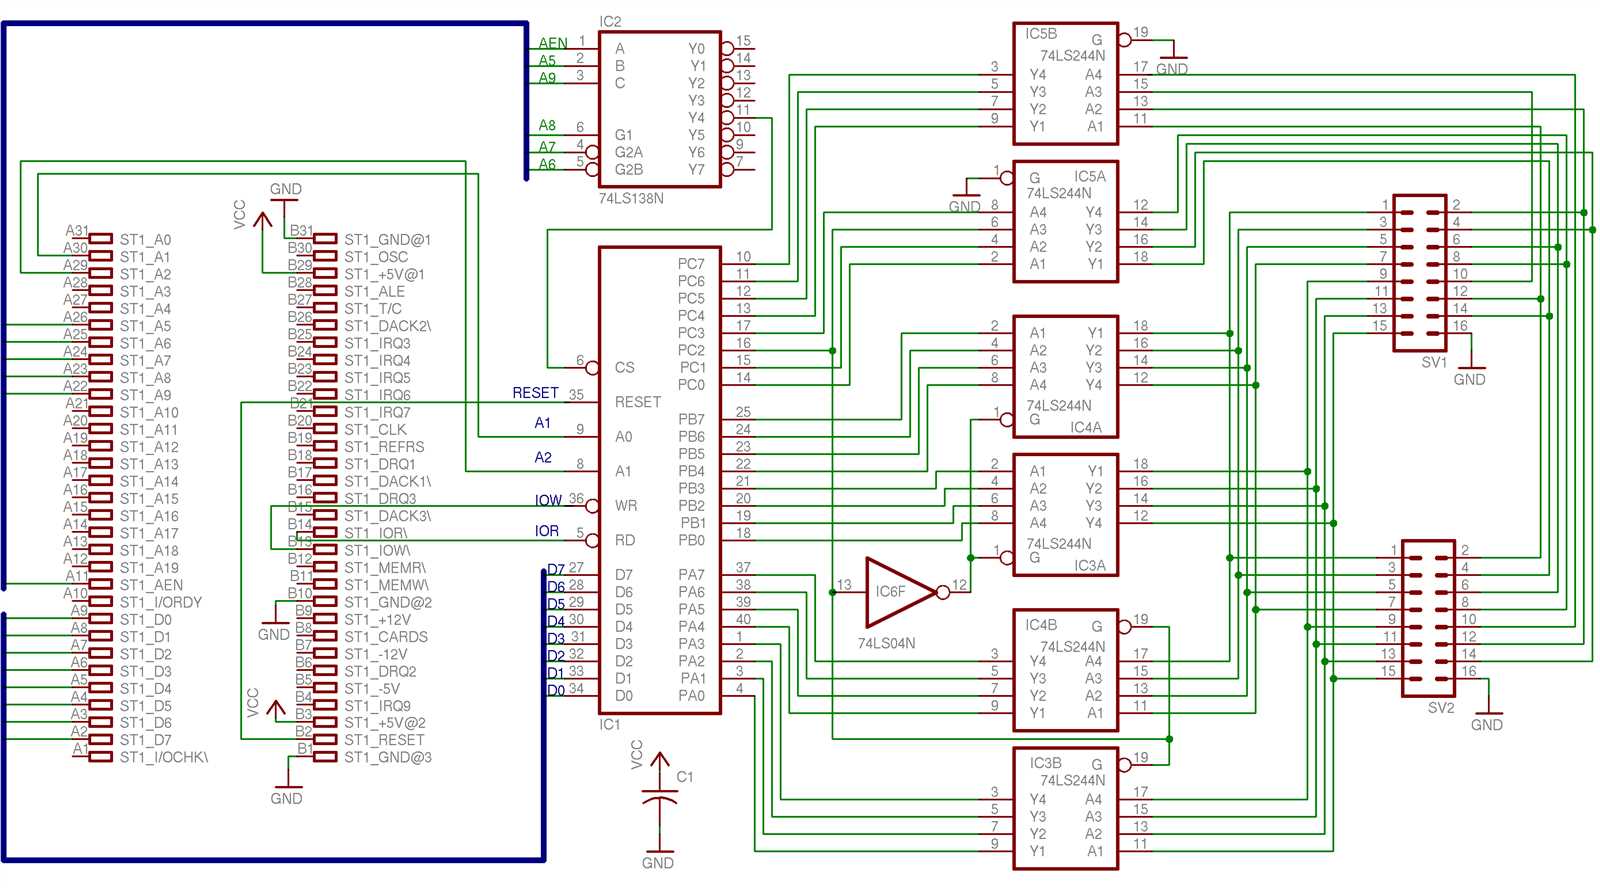Click the WR pin name on IC1
Screen dimensions: 1600x890
(626, 506)
